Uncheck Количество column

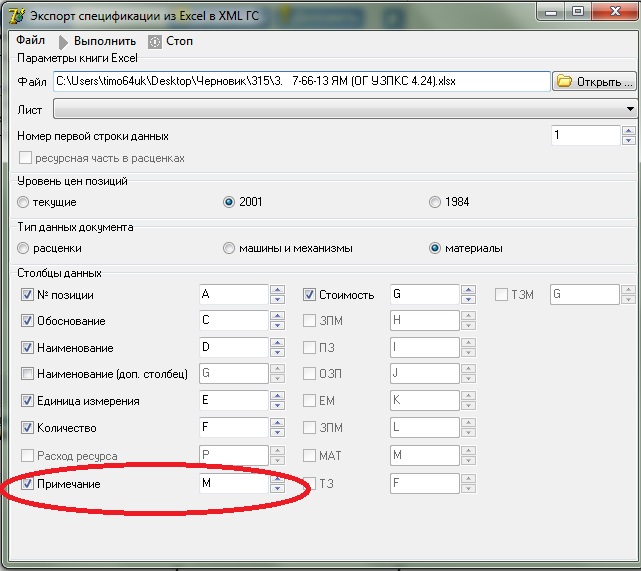(27, 428)
